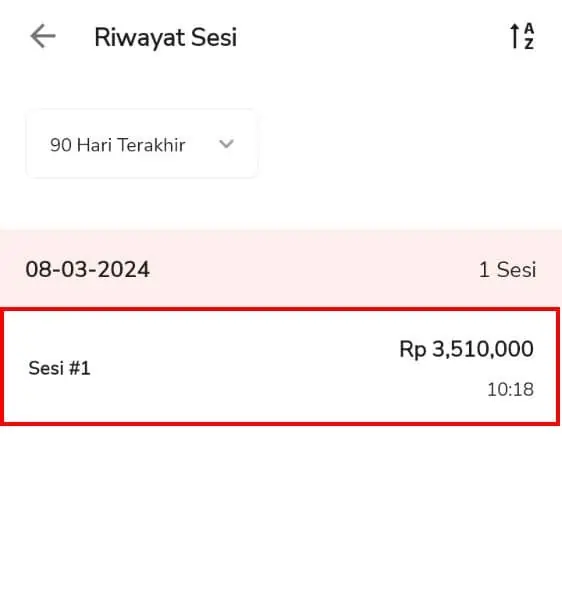562x590 pixels.
Task: Select the 90 Hari Terakhir text
Action: pyautogui.click(x=118, y=145)
